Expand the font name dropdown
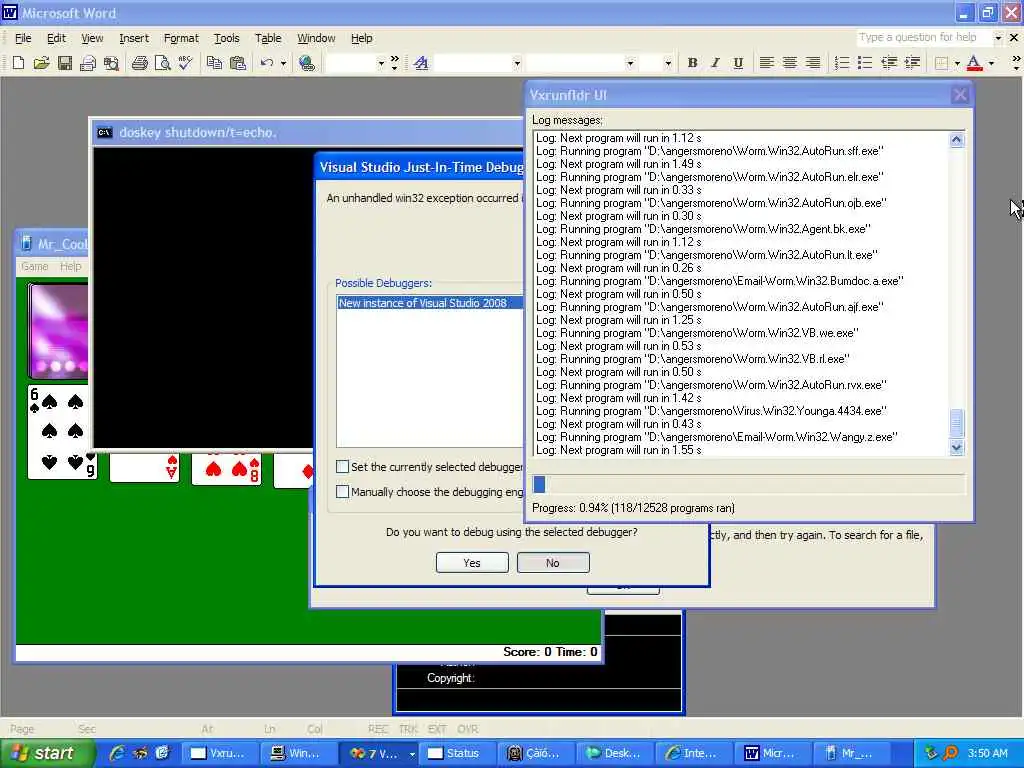 630,63
